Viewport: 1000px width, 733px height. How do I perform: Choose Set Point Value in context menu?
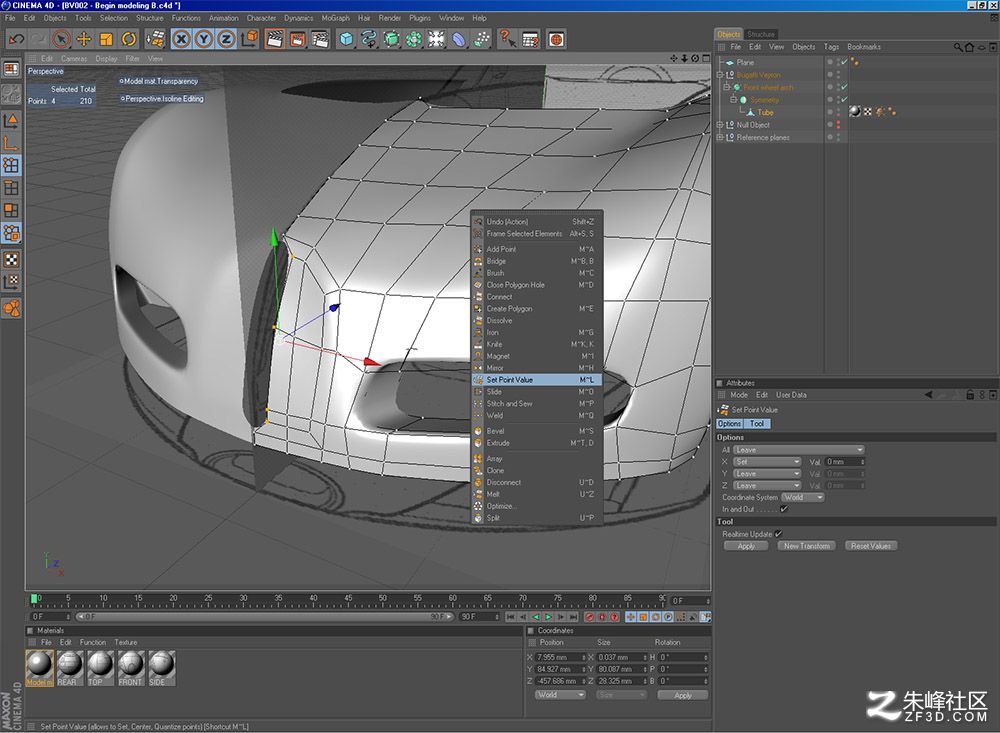(x=536, y=380)
